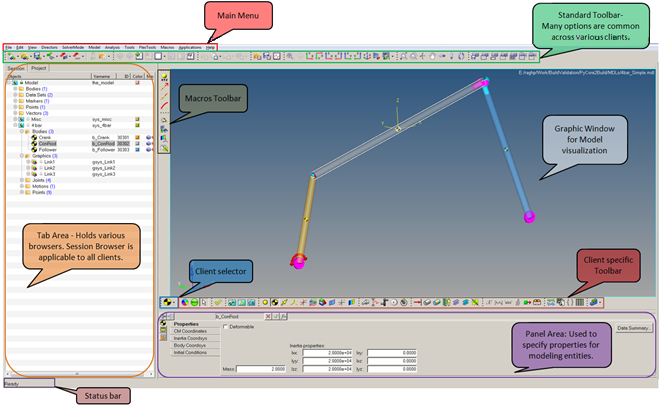Switch to the CM Coordinates tab
660x407 pixels.
click(x=195, y=331)
